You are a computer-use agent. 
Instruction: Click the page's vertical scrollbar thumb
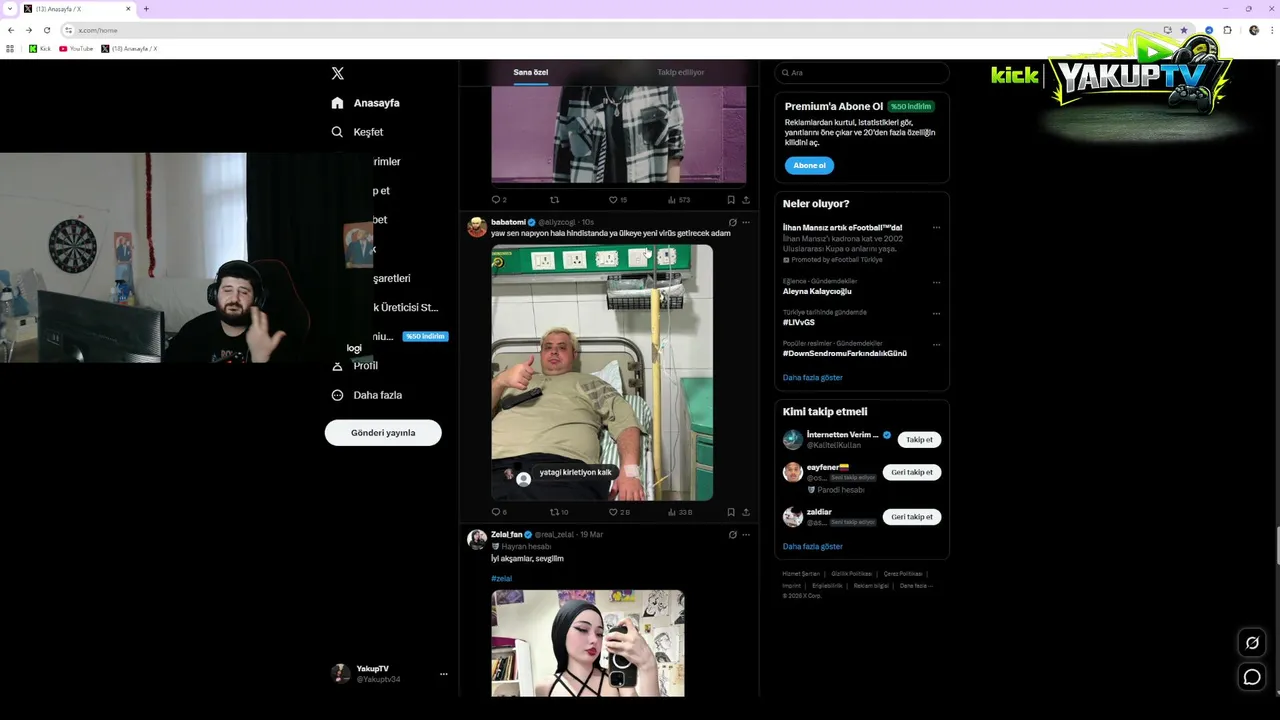pyautogui.click(x=1277, y=545)
